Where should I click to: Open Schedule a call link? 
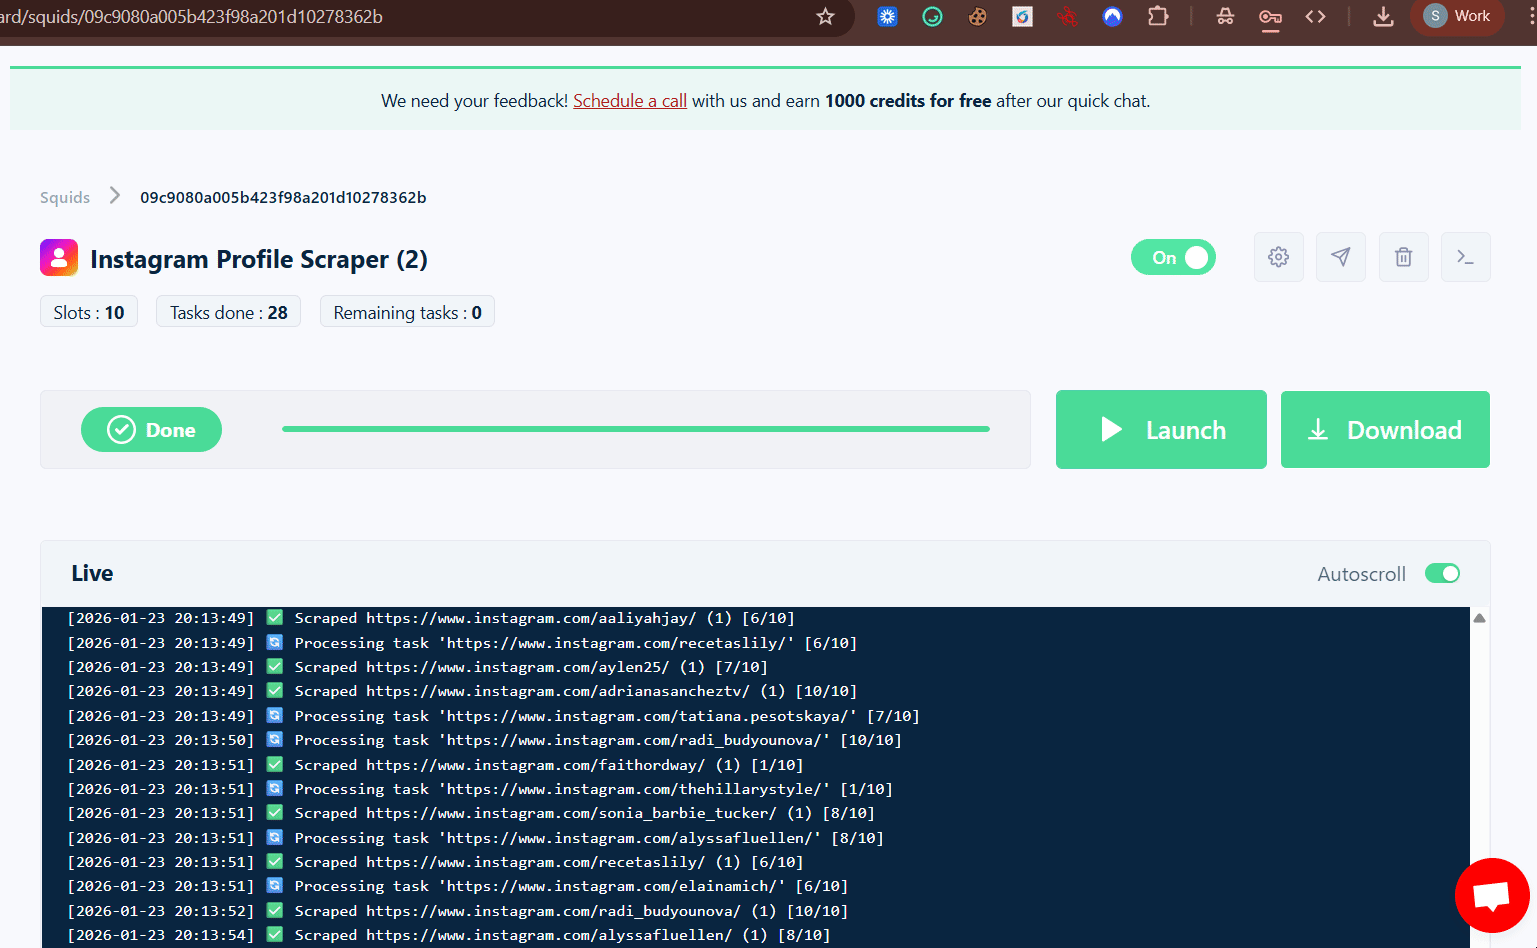(x=629, y=100)
